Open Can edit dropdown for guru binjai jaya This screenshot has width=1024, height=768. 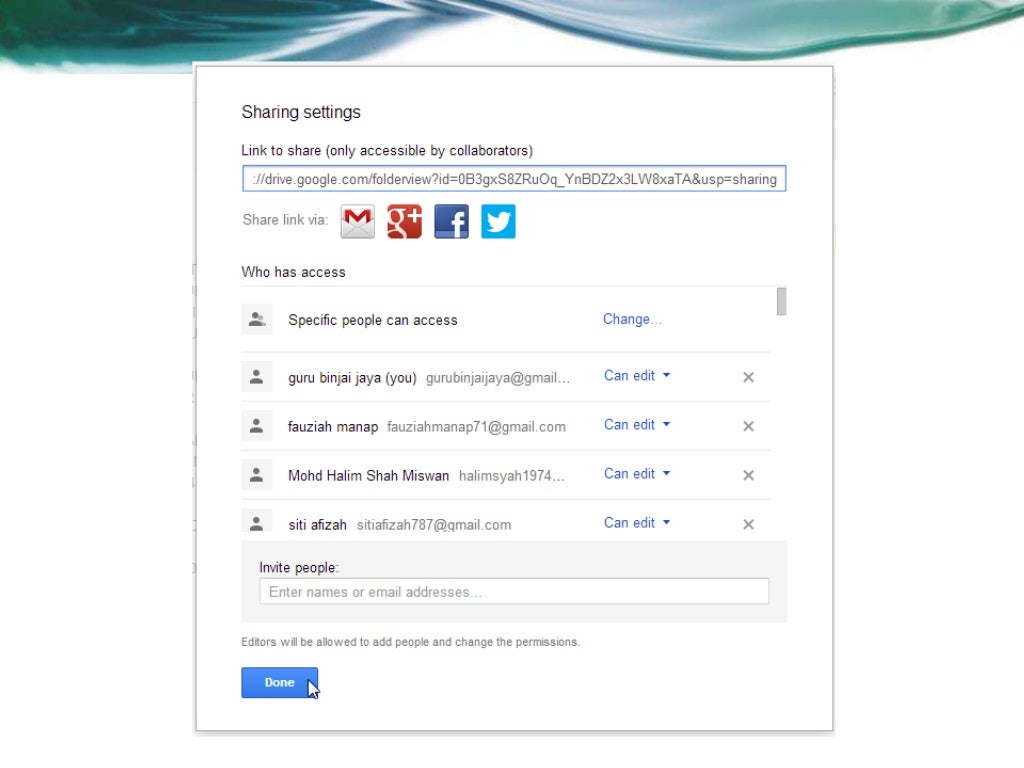pyautogui.click(x=637, y=376)
